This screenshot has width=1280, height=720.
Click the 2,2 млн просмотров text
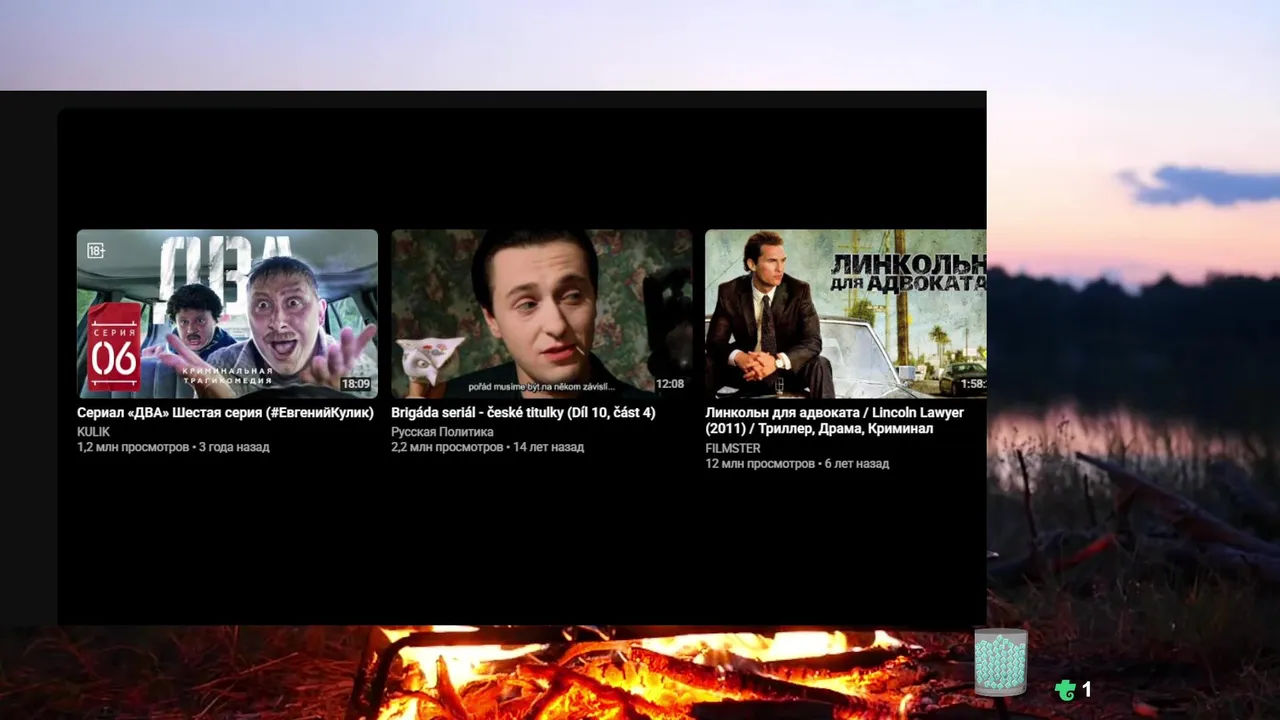pos(447,447)
